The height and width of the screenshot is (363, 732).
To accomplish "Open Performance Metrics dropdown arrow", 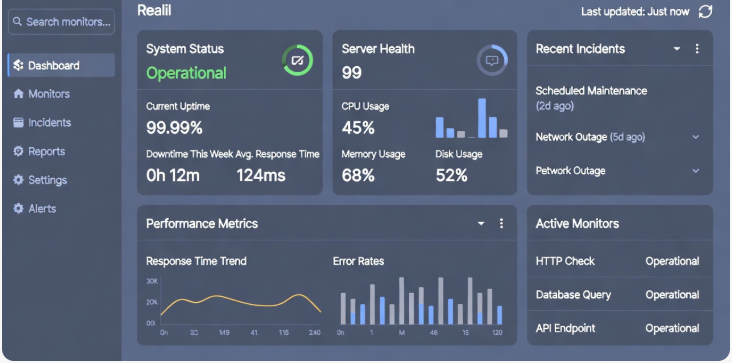I will (x=481, y=223).
